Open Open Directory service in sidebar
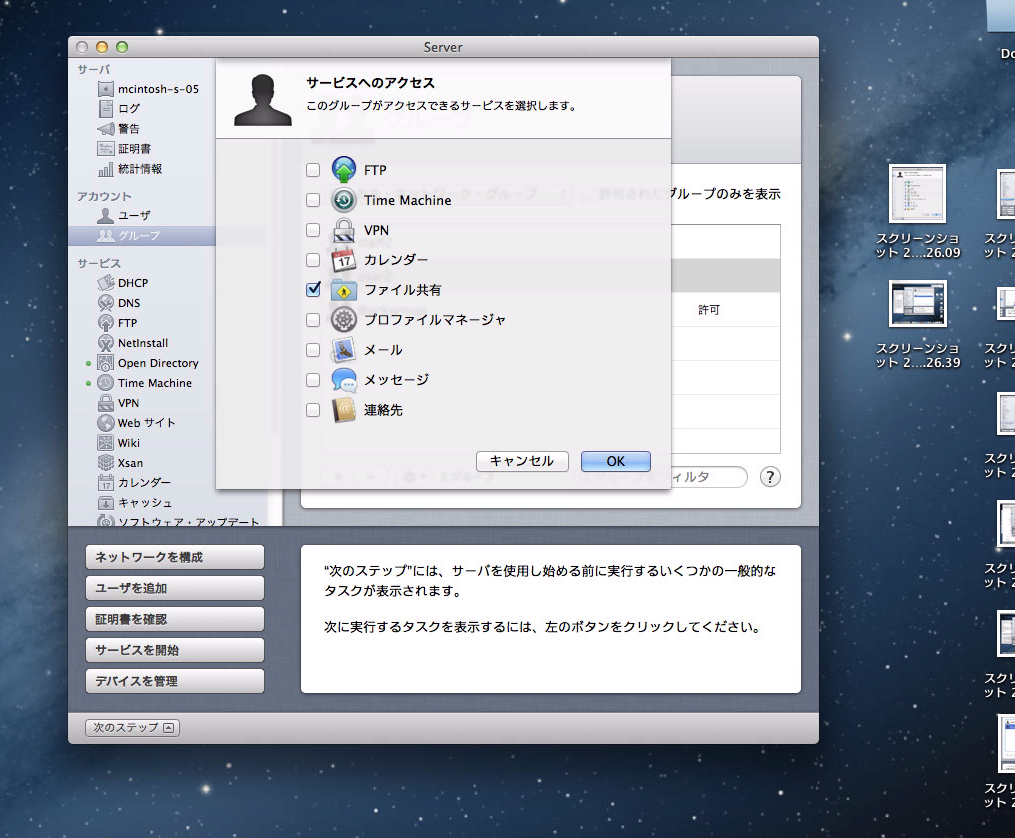 148,363
